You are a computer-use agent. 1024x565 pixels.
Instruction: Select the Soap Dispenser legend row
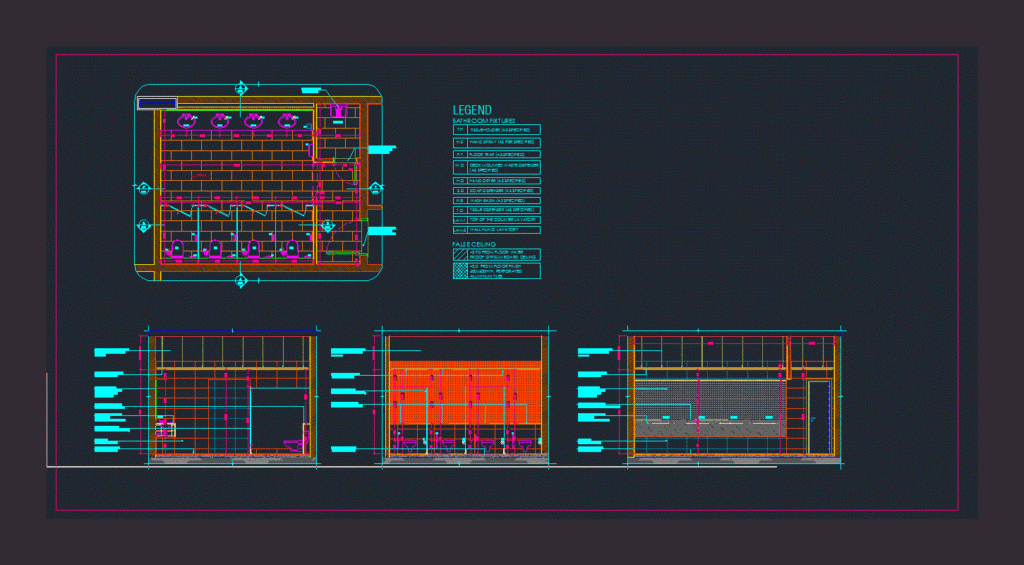point(496,191)
